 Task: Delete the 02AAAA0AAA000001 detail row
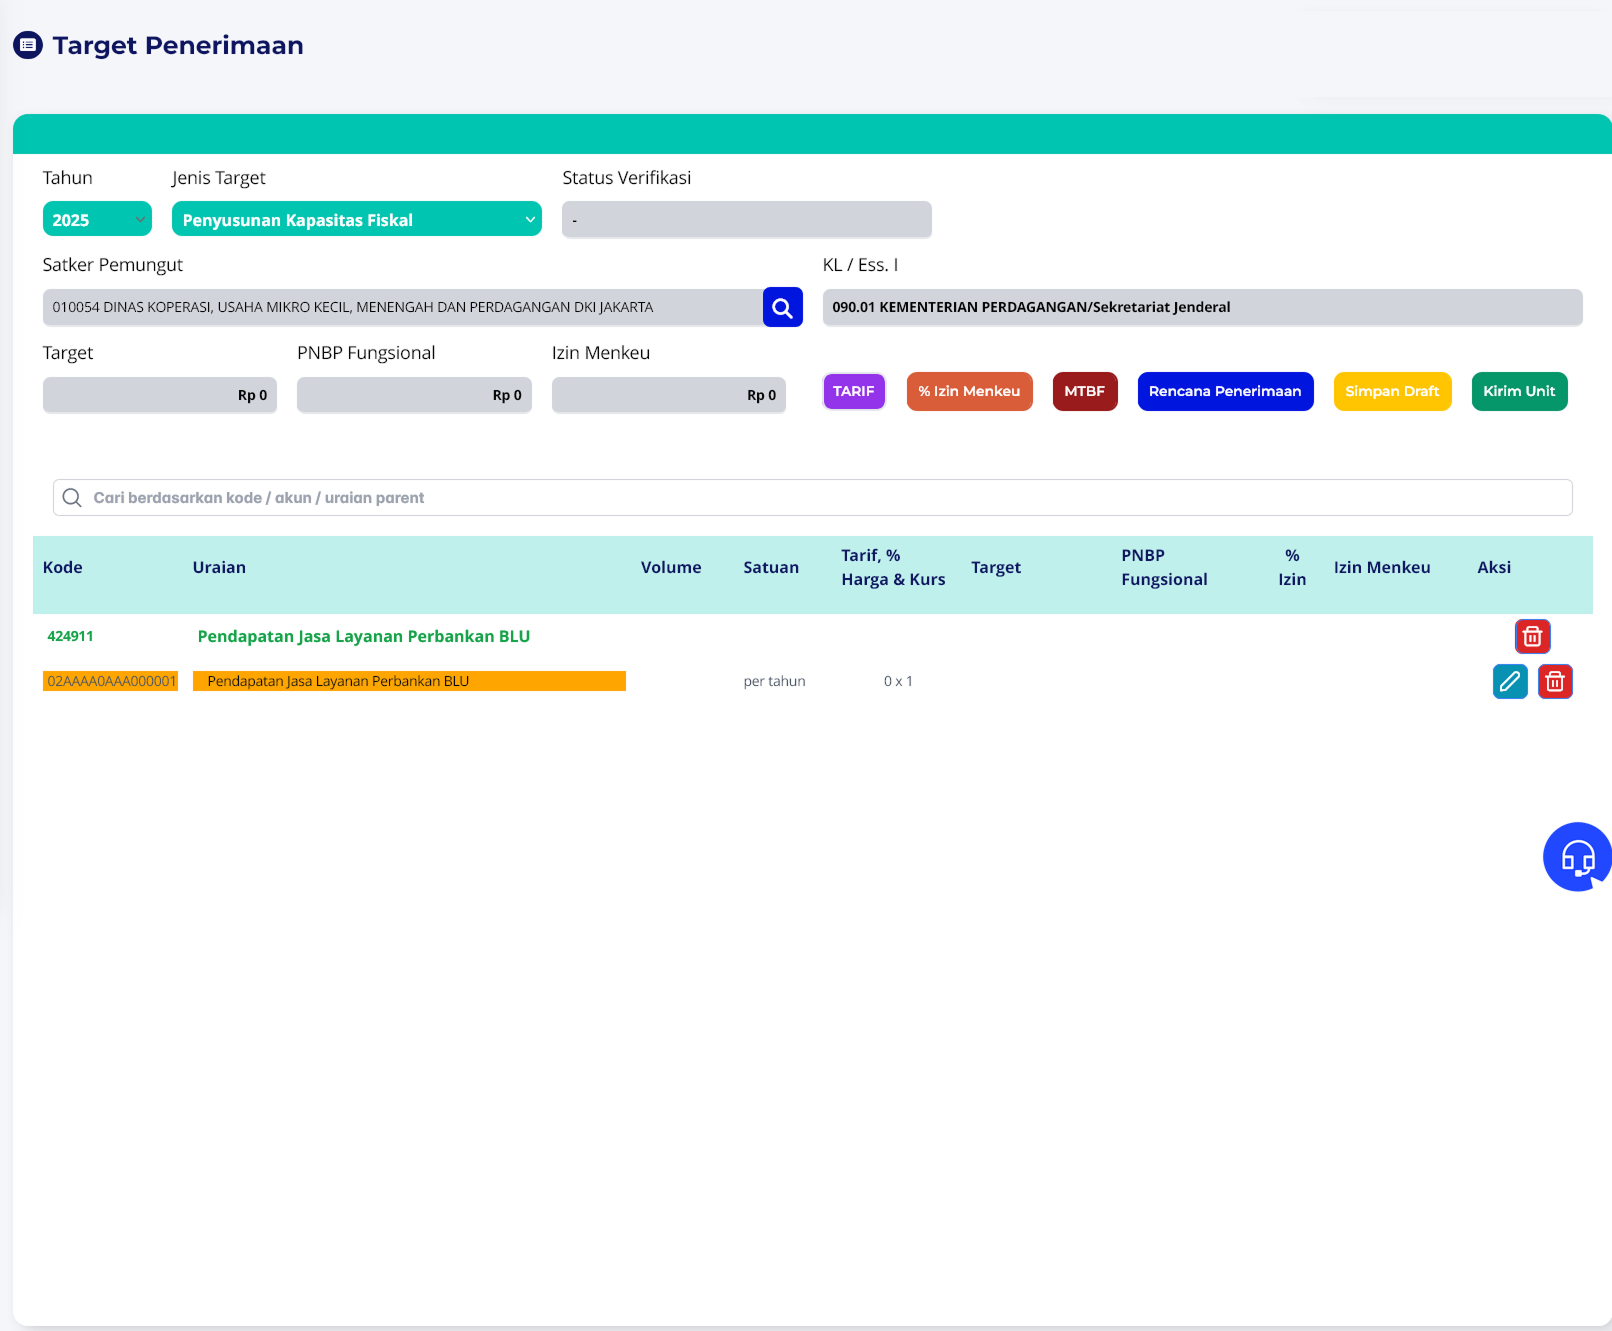(1555, 682)
